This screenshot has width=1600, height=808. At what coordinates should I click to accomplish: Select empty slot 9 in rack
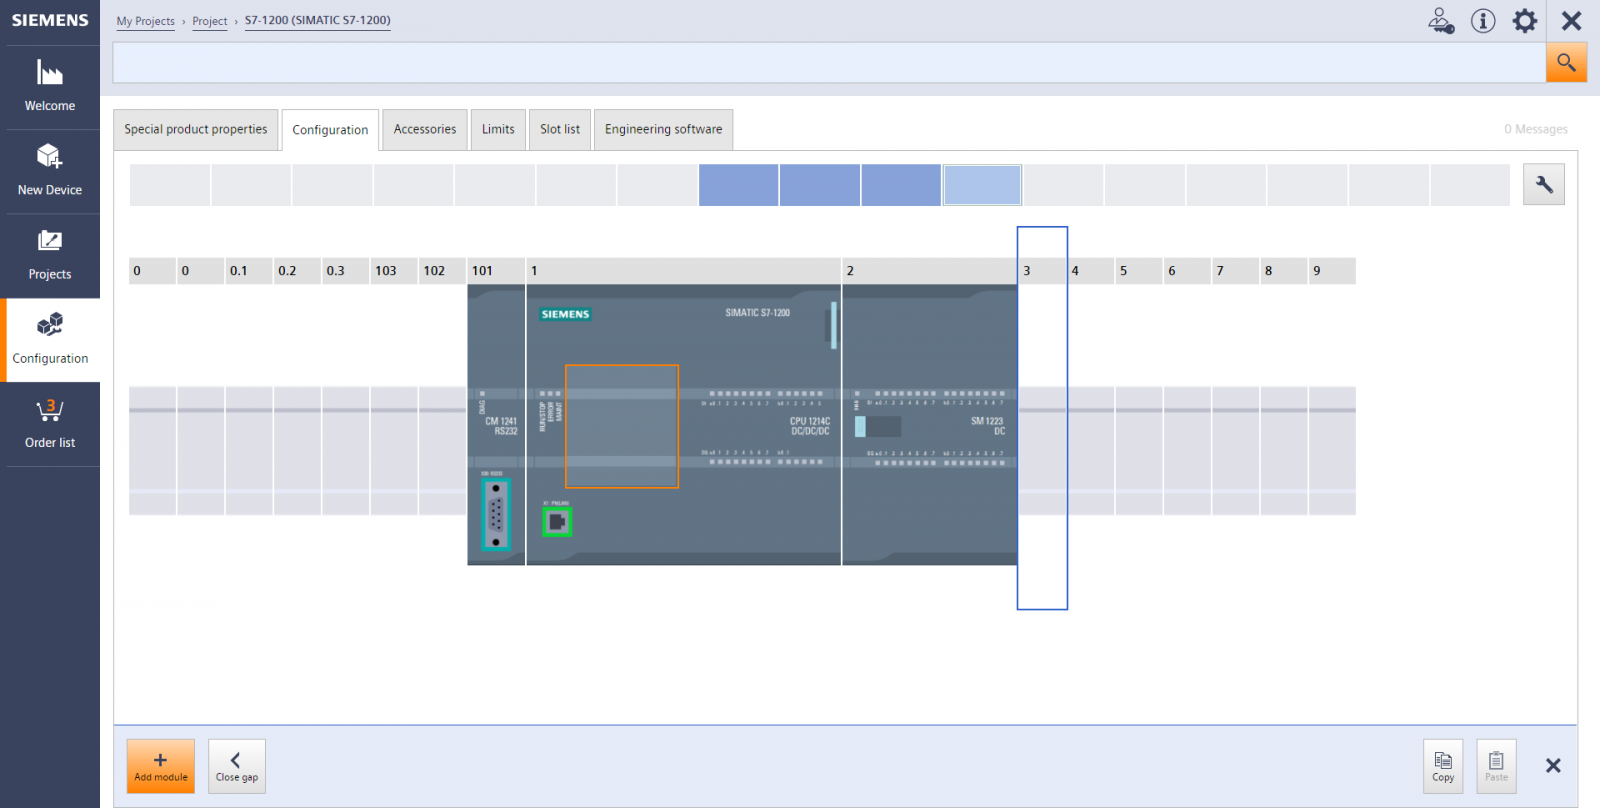(1332, 450)
